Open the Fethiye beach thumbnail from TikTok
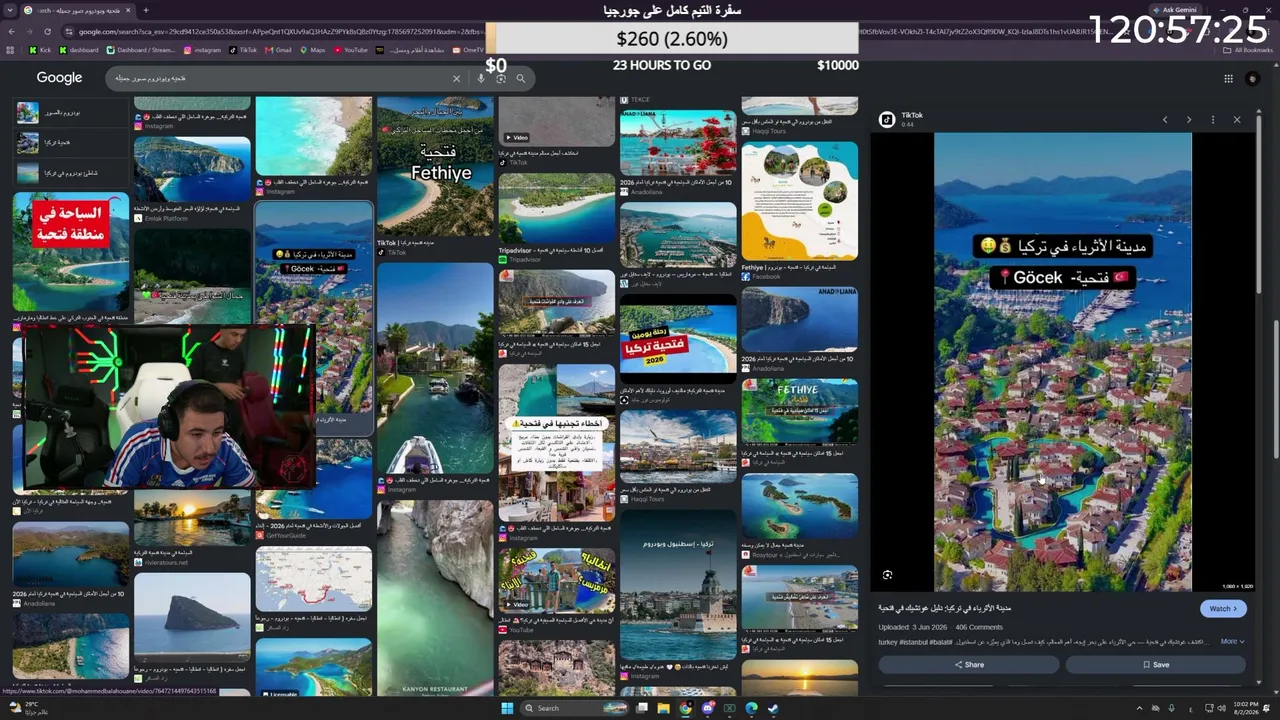 [x=435, y=166]
